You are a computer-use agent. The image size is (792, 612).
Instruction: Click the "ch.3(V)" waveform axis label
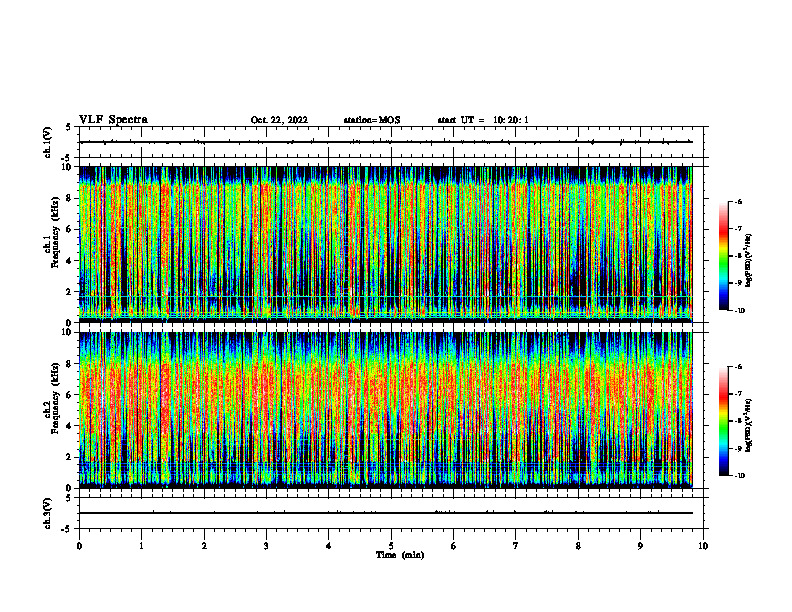coord(47,514)
